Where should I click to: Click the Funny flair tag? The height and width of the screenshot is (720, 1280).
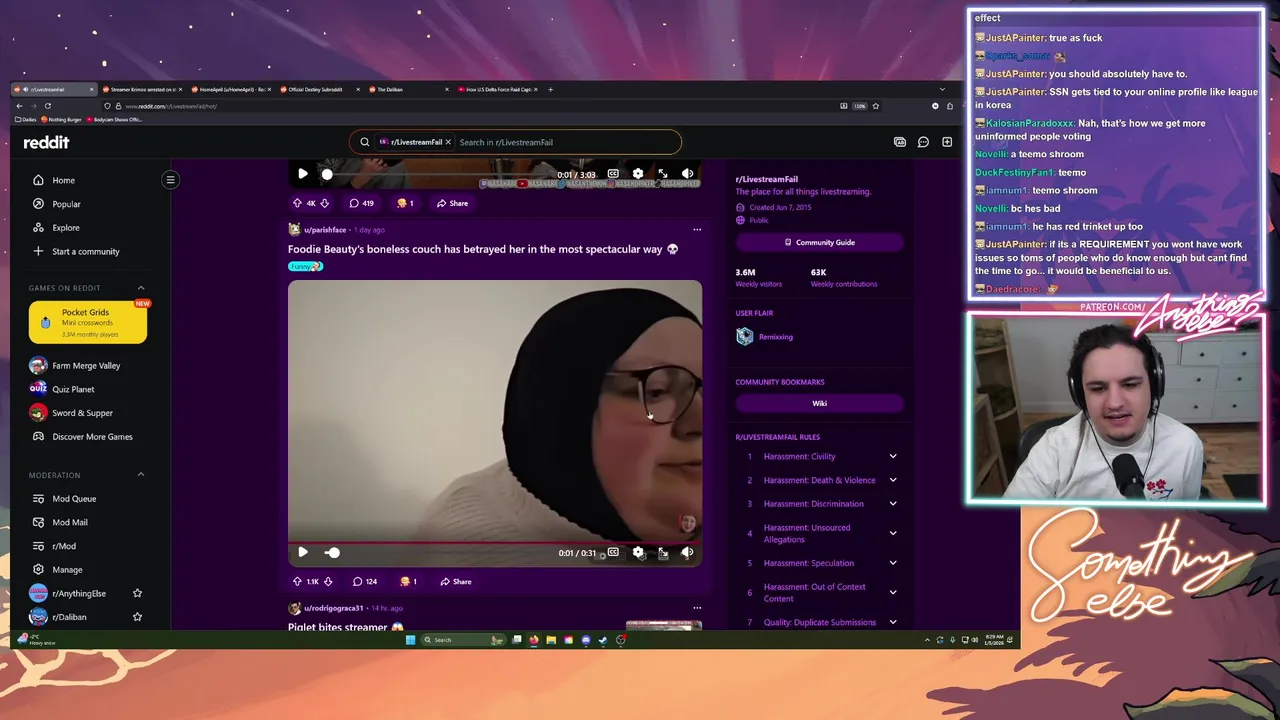coord(306,267)
